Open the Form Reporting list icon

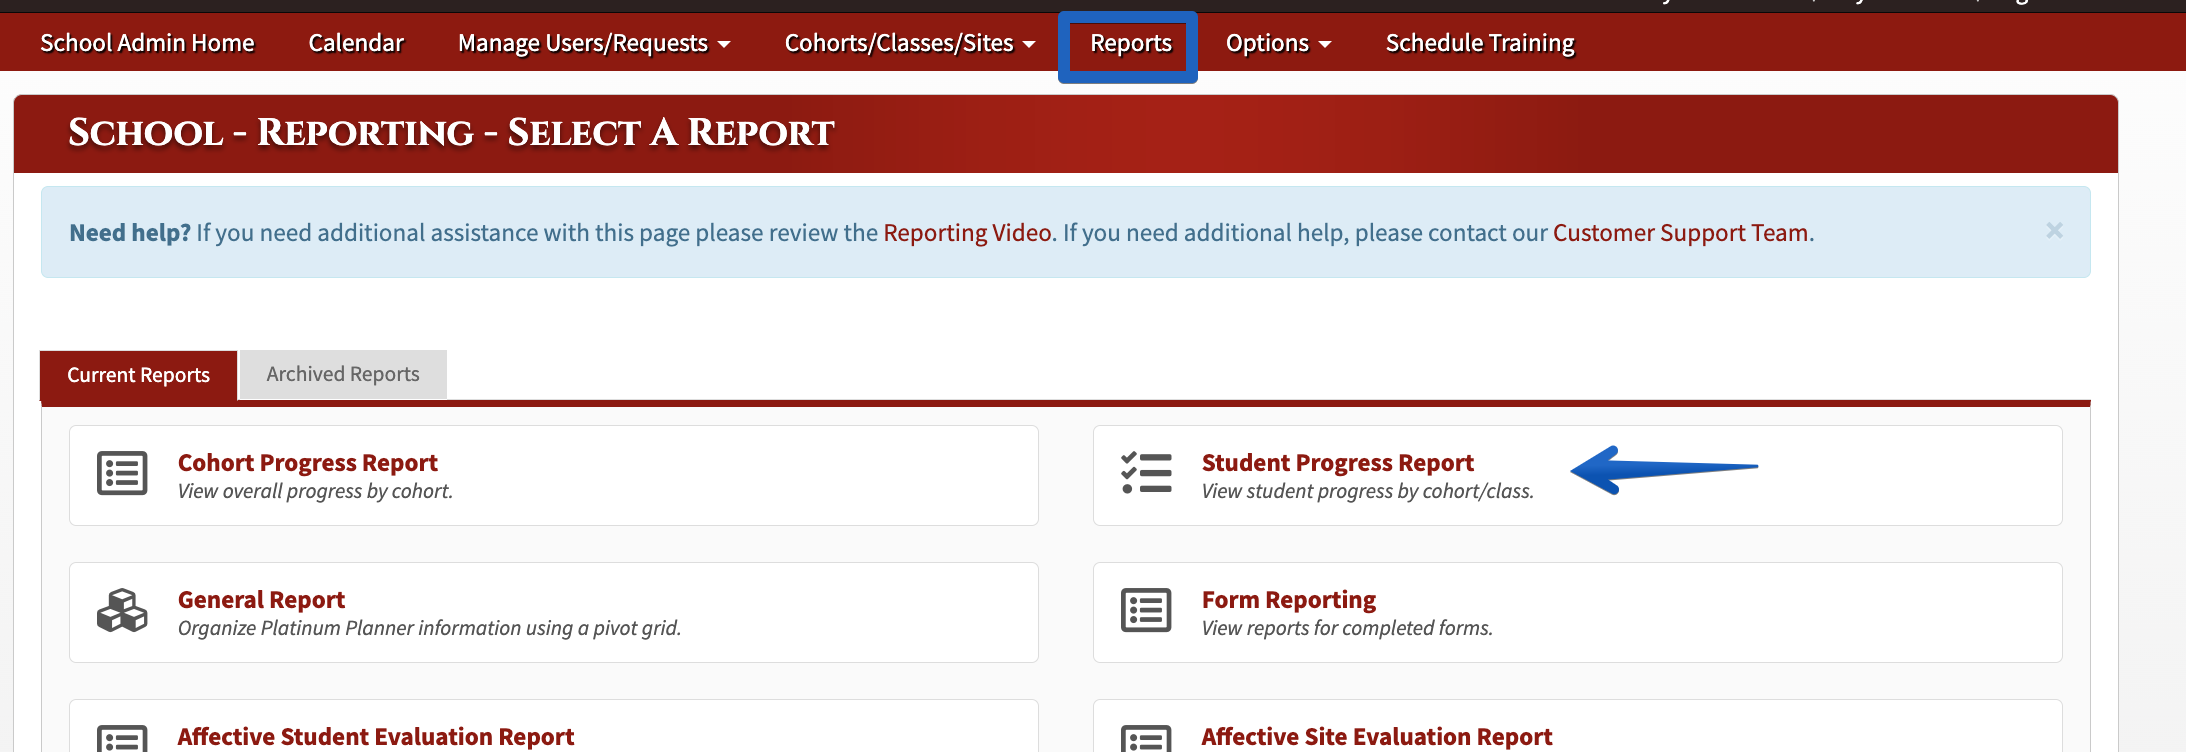[x=1146, y=610]
